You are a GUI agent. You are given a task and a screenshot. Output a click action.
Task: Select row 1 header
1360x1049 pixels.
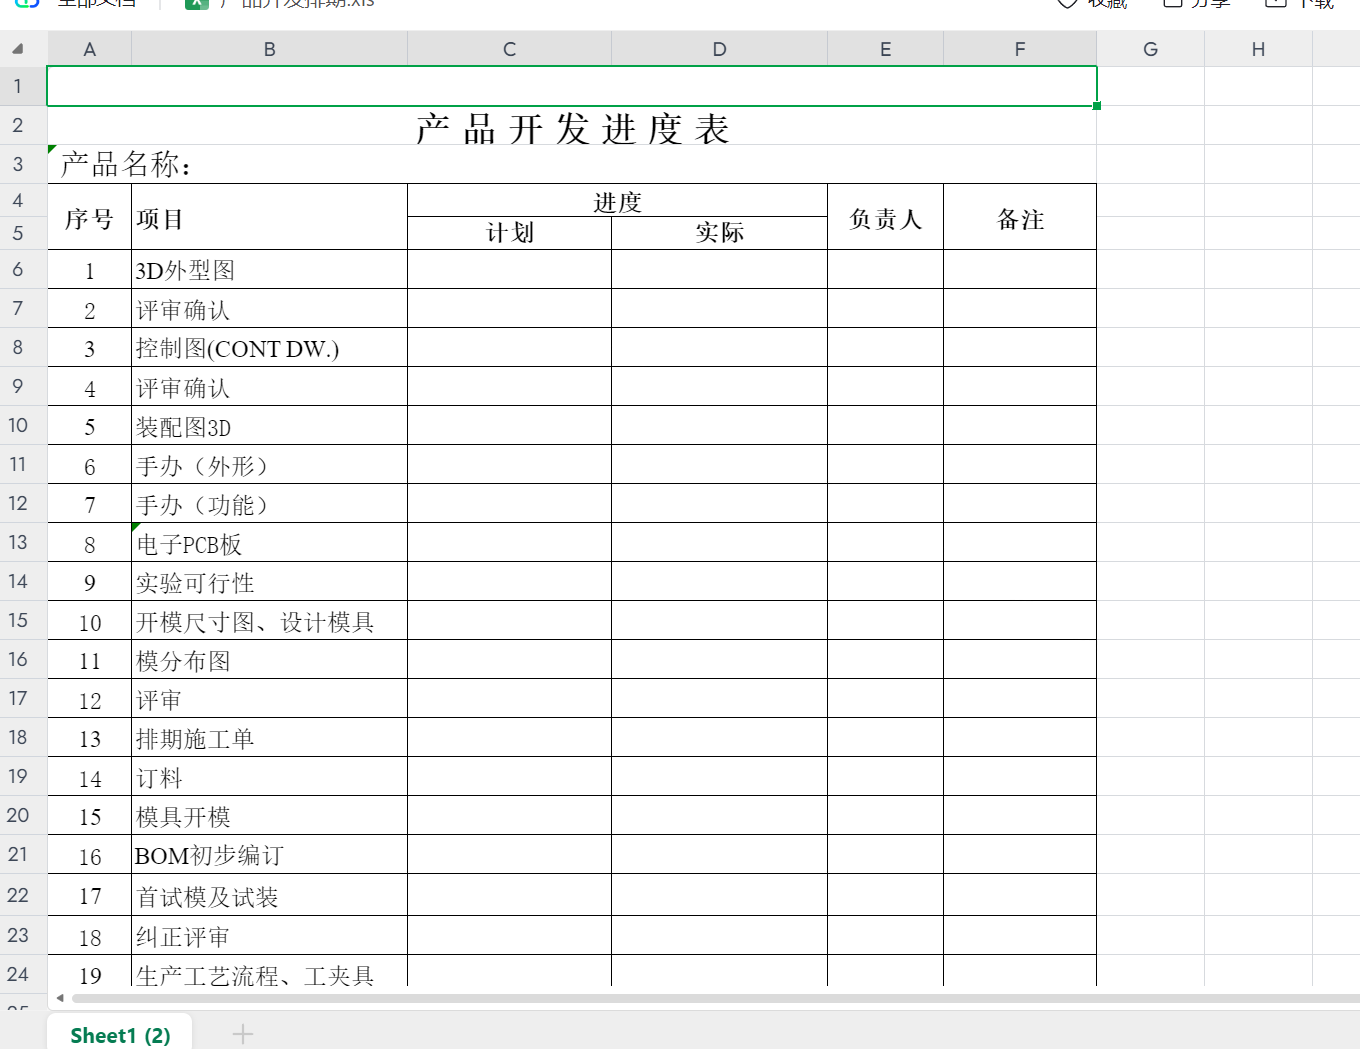point(18,86)
